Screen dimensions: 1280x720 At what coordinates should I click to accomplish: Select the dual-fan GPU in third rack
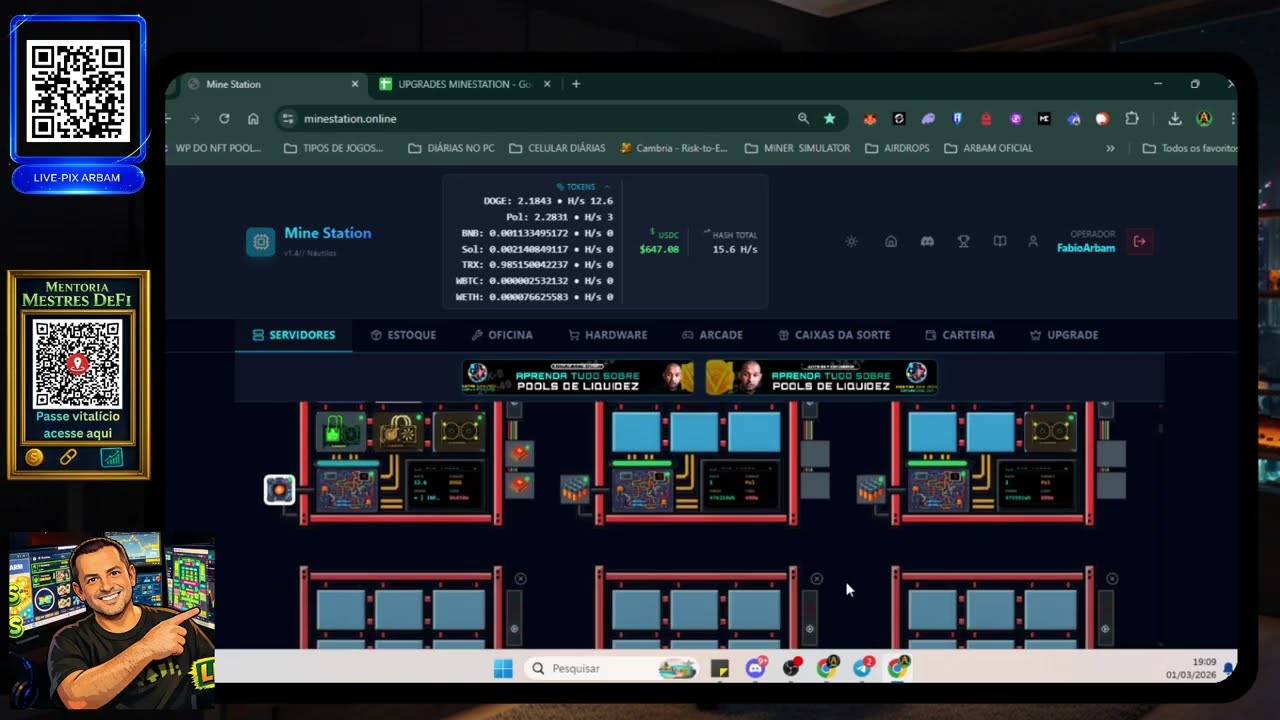(1050, 432)
